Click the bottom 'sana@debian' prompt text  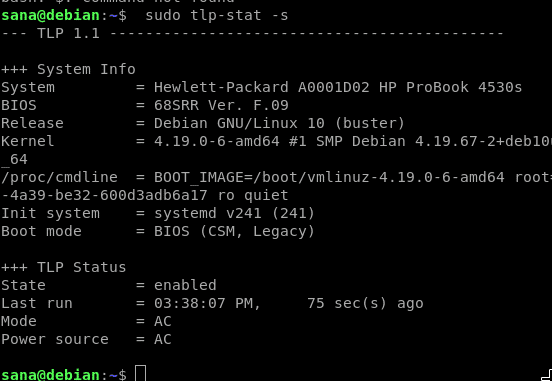(51, 375)
